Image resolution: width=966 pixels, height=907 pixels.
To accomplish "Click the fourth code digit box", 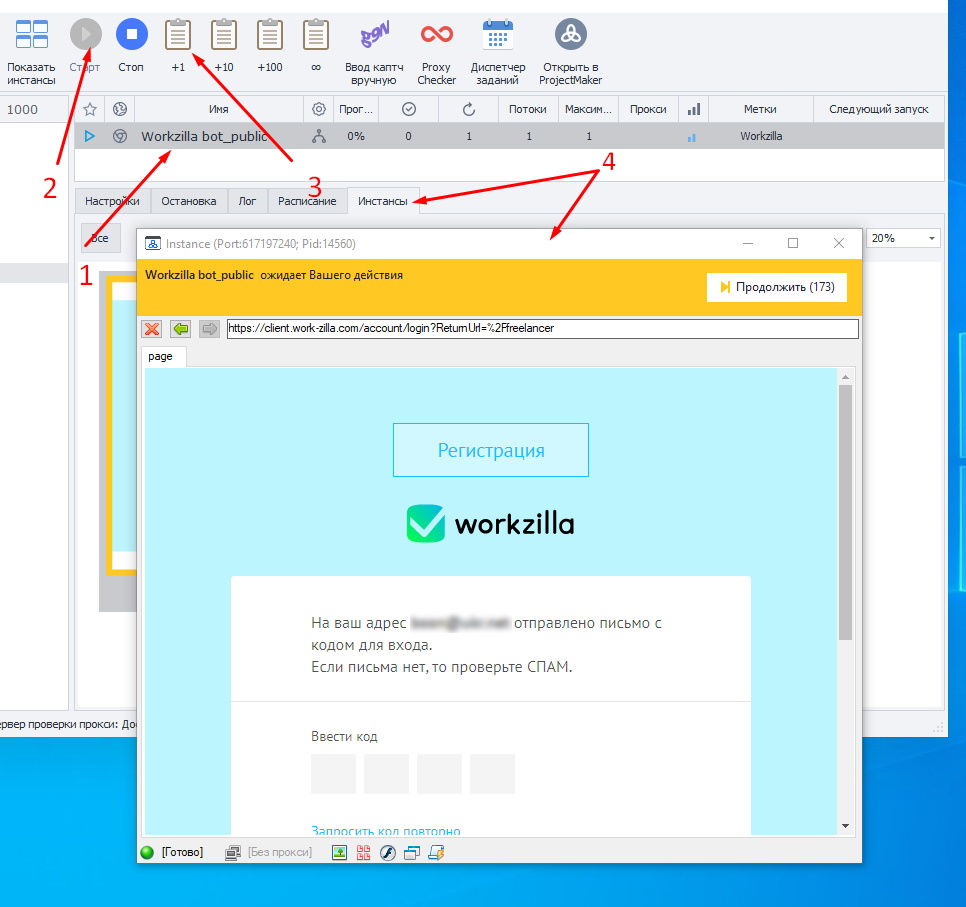I will (492, 773).
